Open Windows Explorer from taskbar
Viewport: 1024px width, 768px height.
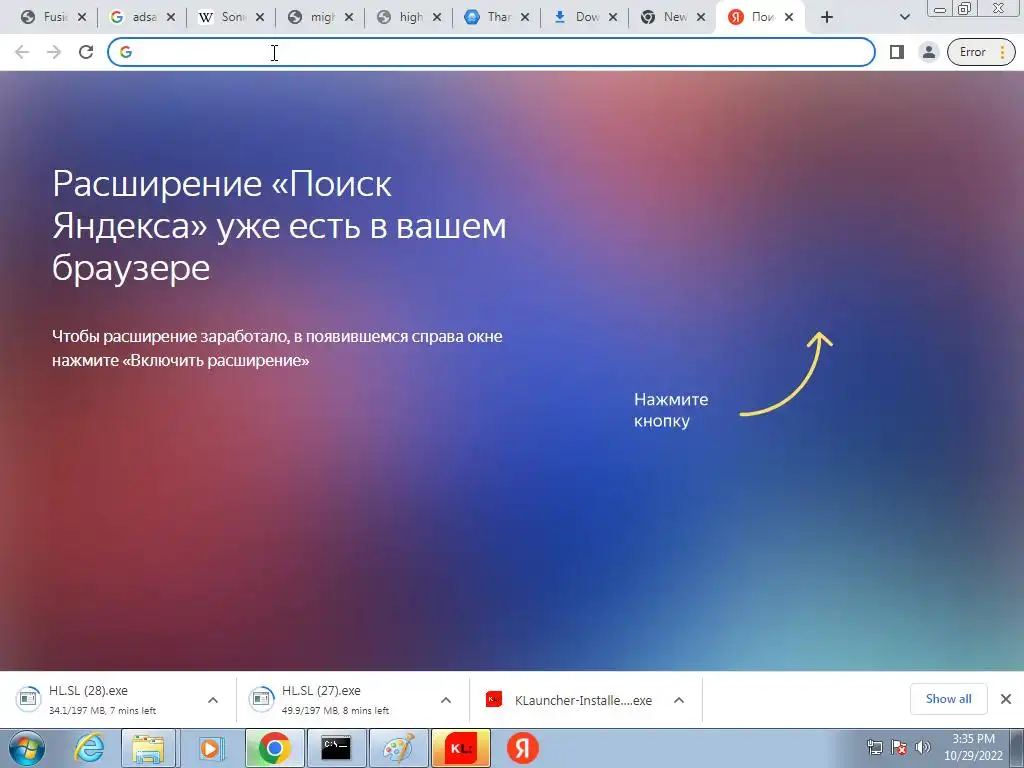click(x=148, y=748)
